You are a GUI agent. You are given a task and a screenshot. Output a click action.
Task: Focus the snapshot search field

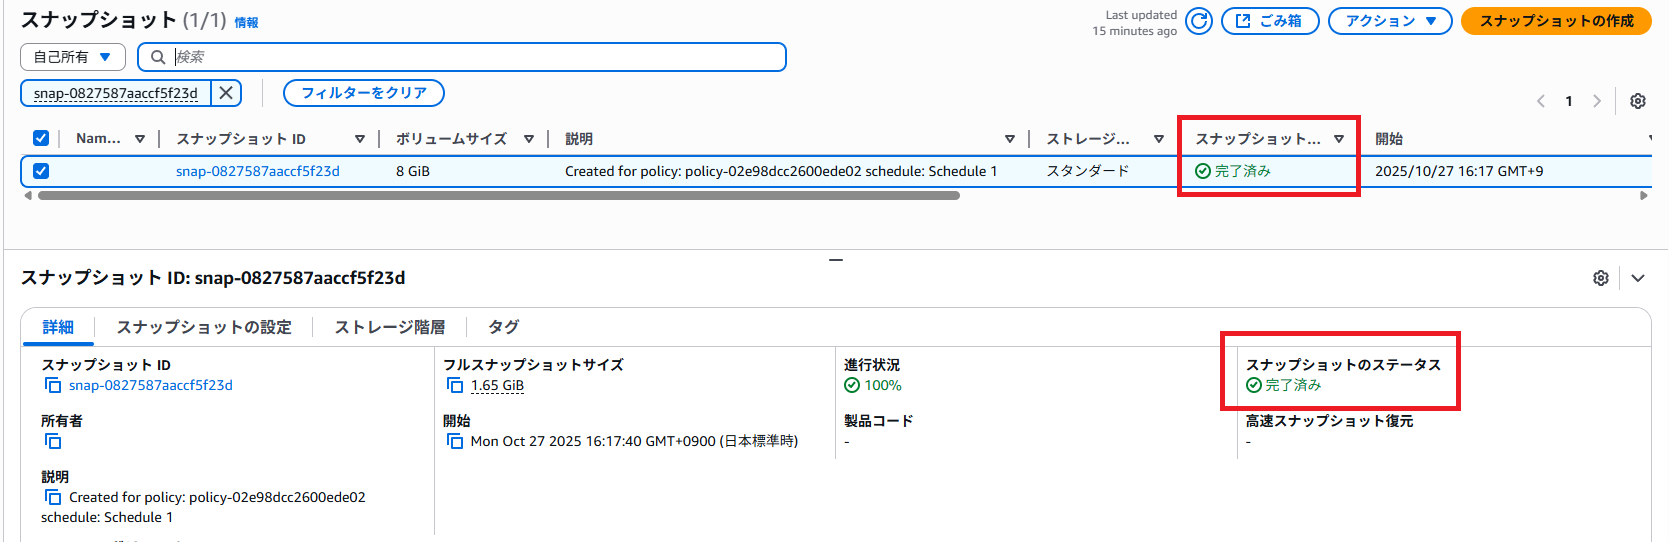470,57
